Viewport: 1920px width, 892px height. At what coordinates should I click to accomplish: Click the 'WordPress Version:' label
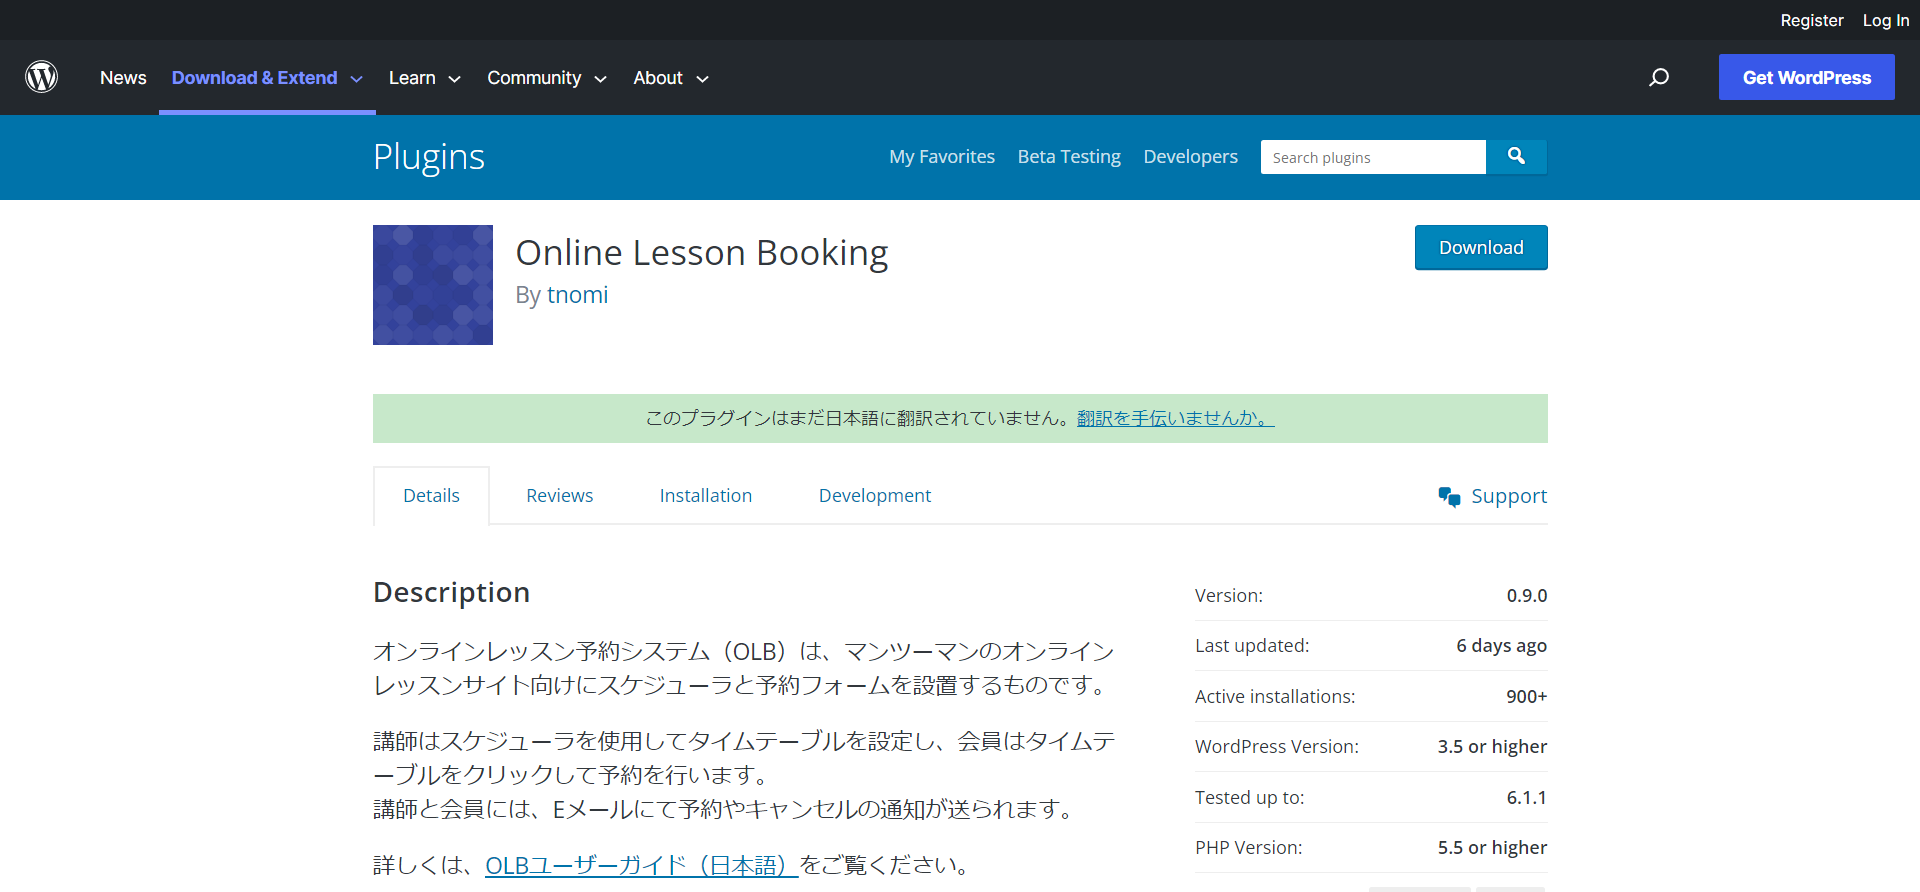1277,746
